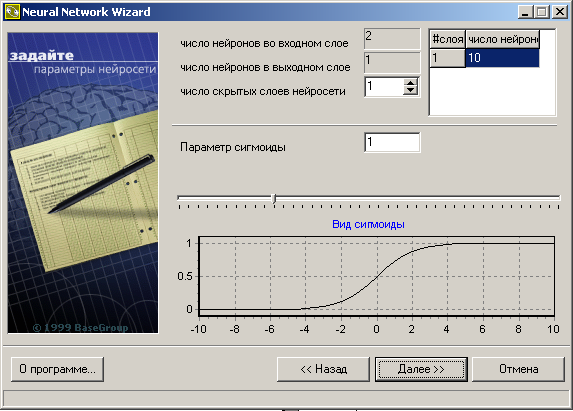Viewport: 573px width, 411px height.
Task: Click the input layer neurons field
Action: pyautogui.click(x=392, y=38)
